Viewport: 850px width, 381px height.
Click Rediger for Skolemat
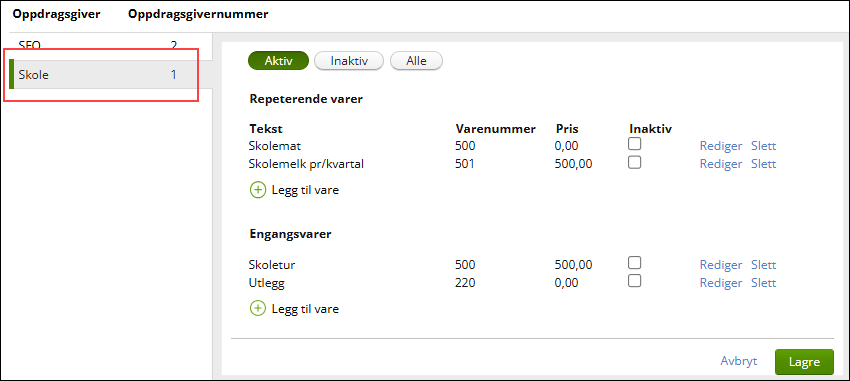tap(720, 146)
